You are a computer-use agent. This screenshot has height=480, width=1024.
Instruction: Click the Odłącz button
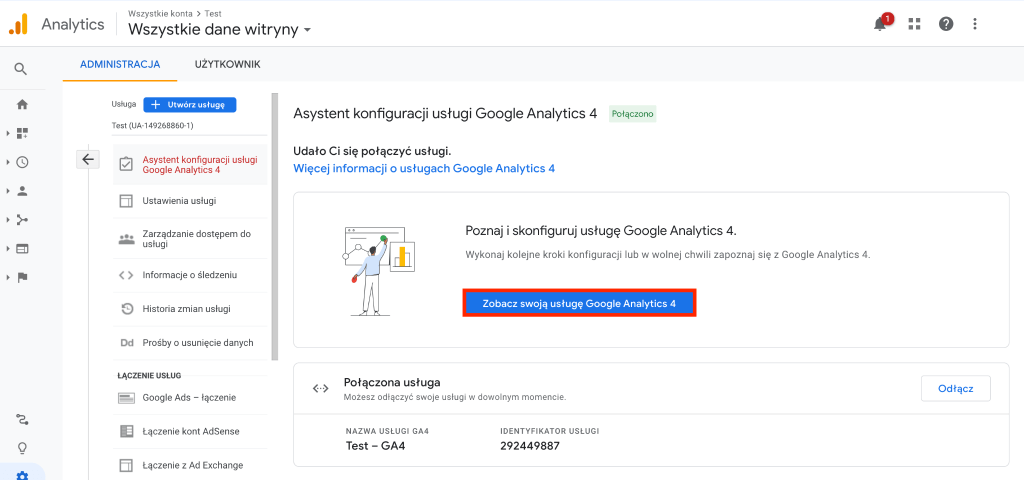pyautogui.click(x=955, y=388)
